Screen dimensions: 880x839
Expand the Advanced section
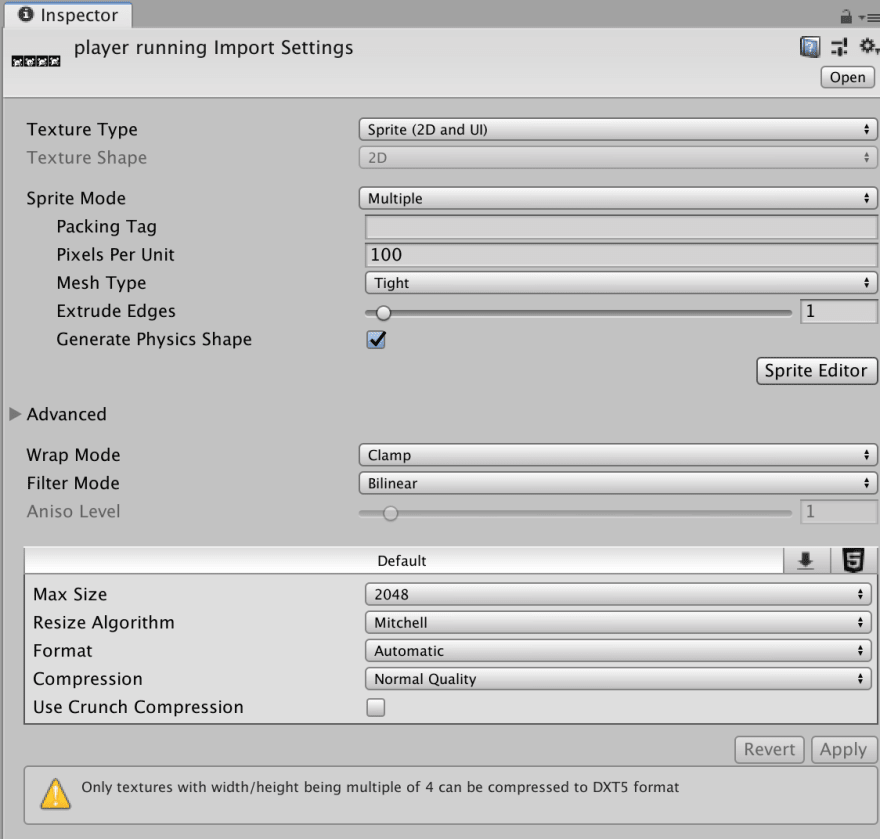[x=15, y=414]
